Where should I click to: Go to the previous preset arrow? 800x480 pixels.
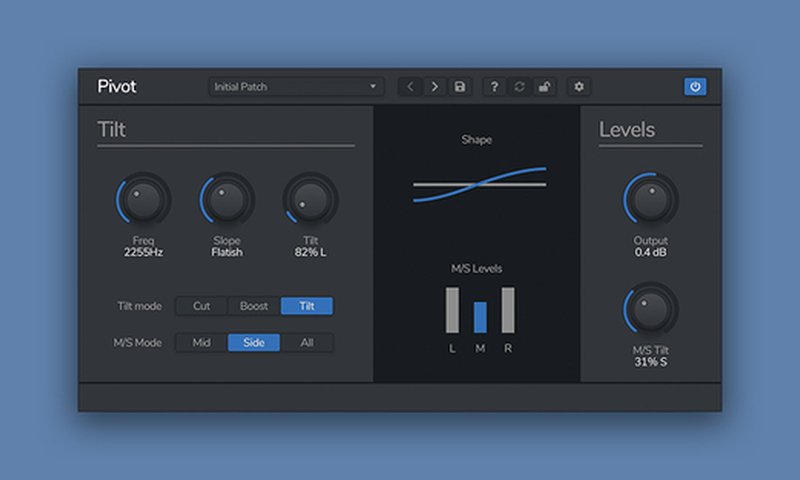point(410,87)
